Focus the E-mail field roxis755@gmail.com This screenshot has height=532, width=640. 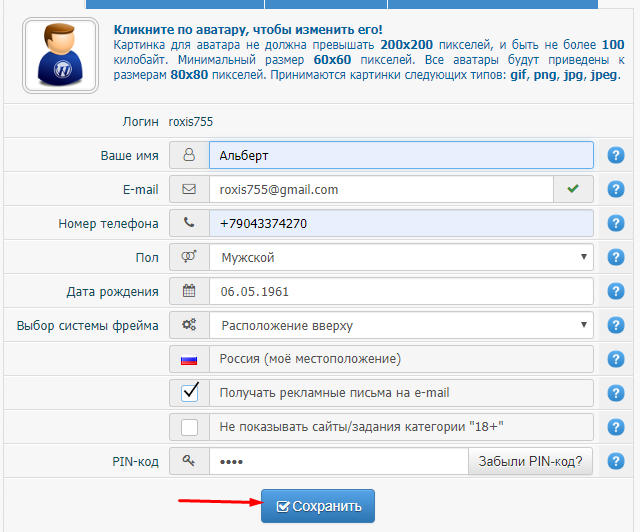[x=381, y=189]
